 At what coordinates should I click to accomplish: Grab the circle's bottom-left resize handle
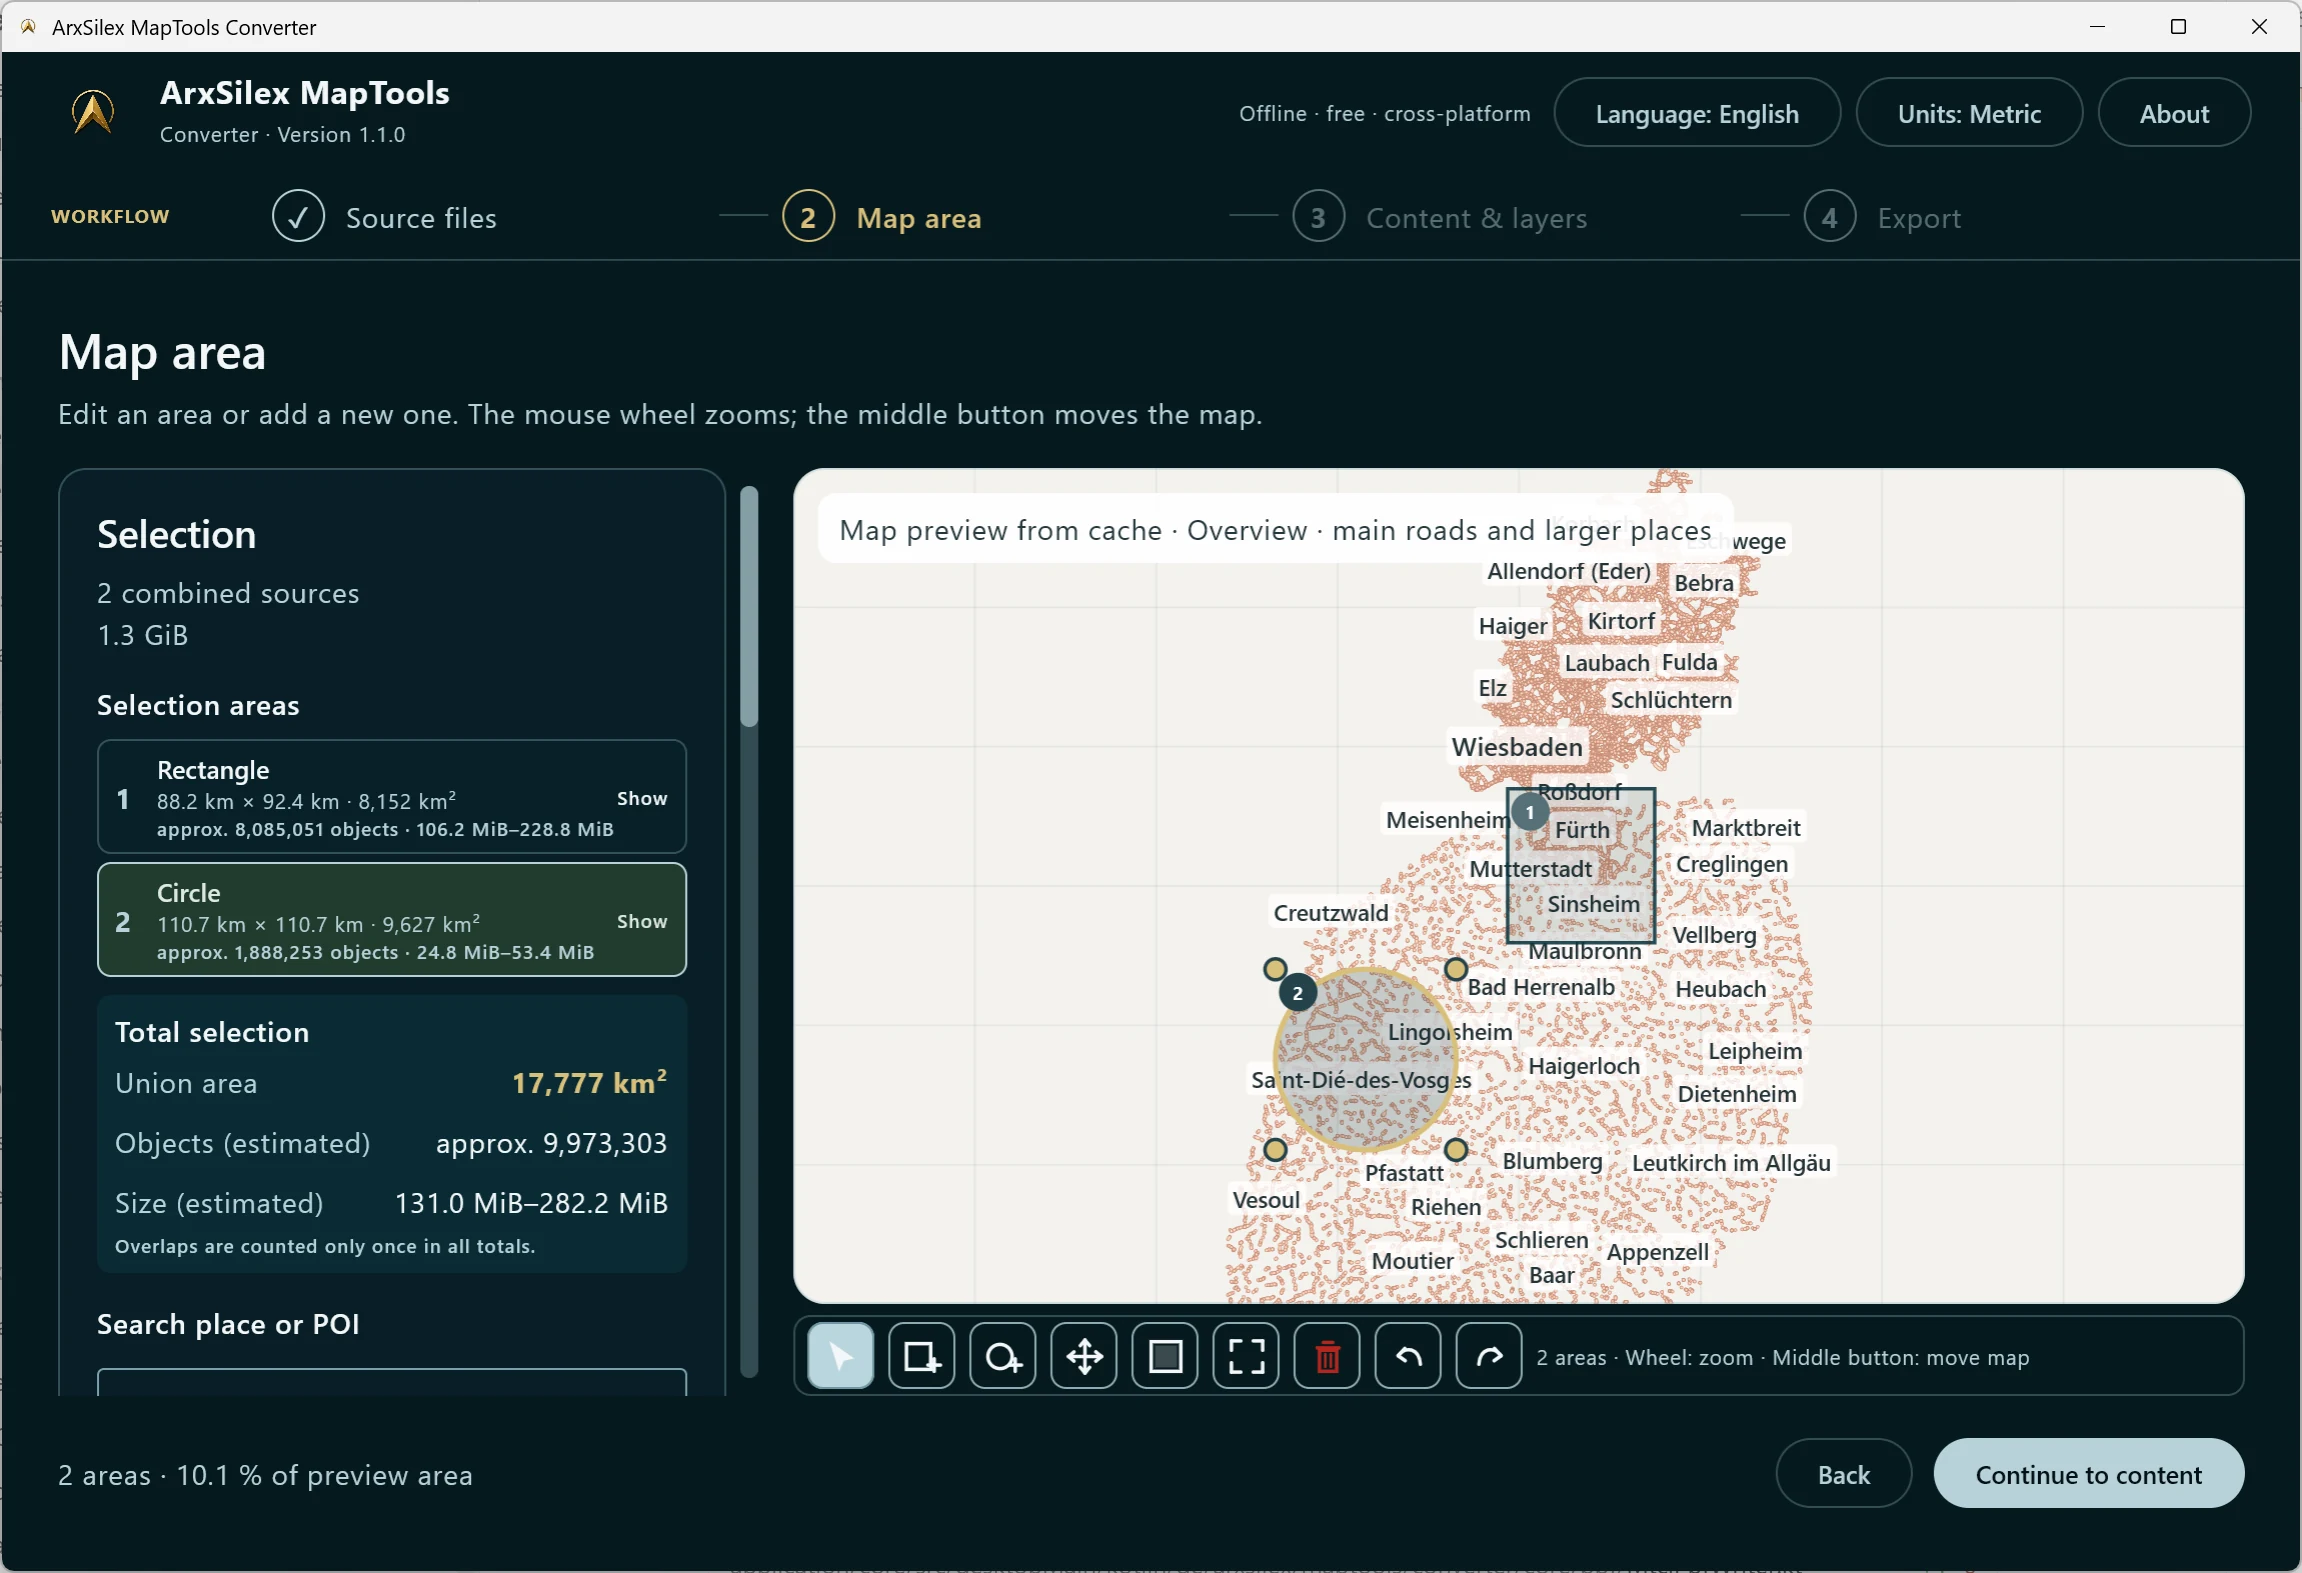point(1274,1150)
